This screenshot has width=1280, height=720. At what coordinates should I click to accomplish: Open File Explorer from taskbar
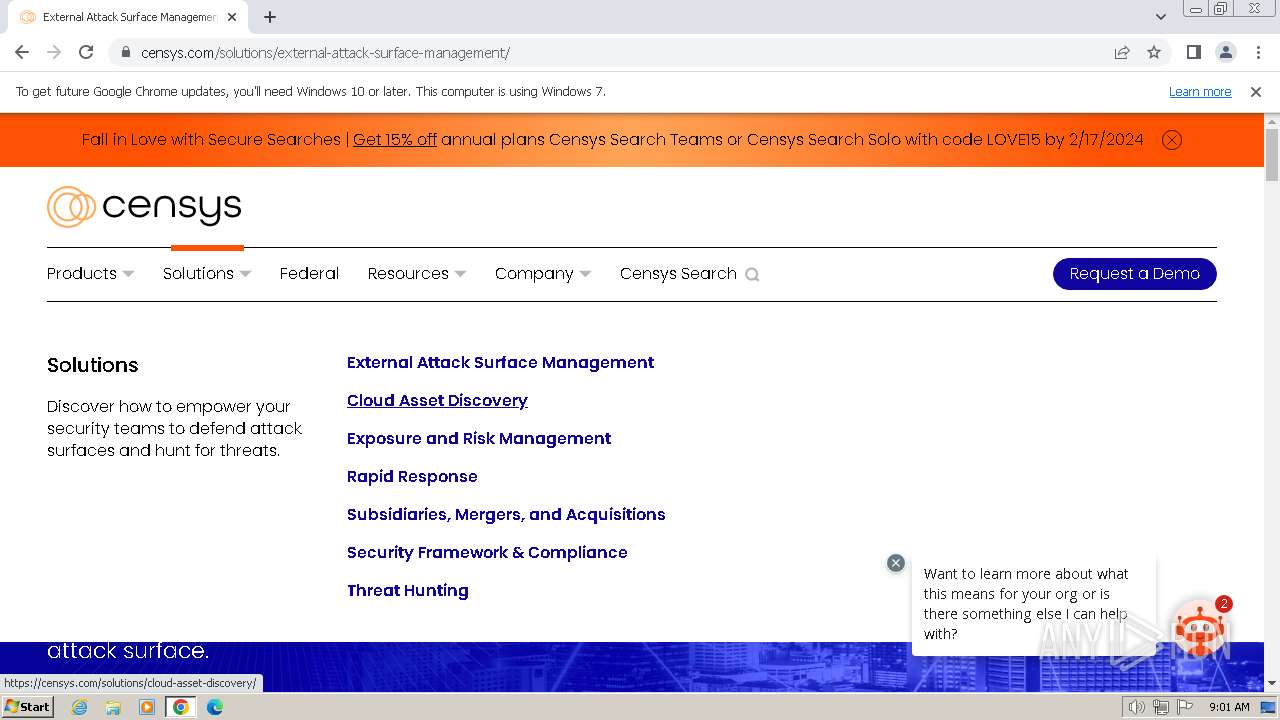click(x=113, y=707)
